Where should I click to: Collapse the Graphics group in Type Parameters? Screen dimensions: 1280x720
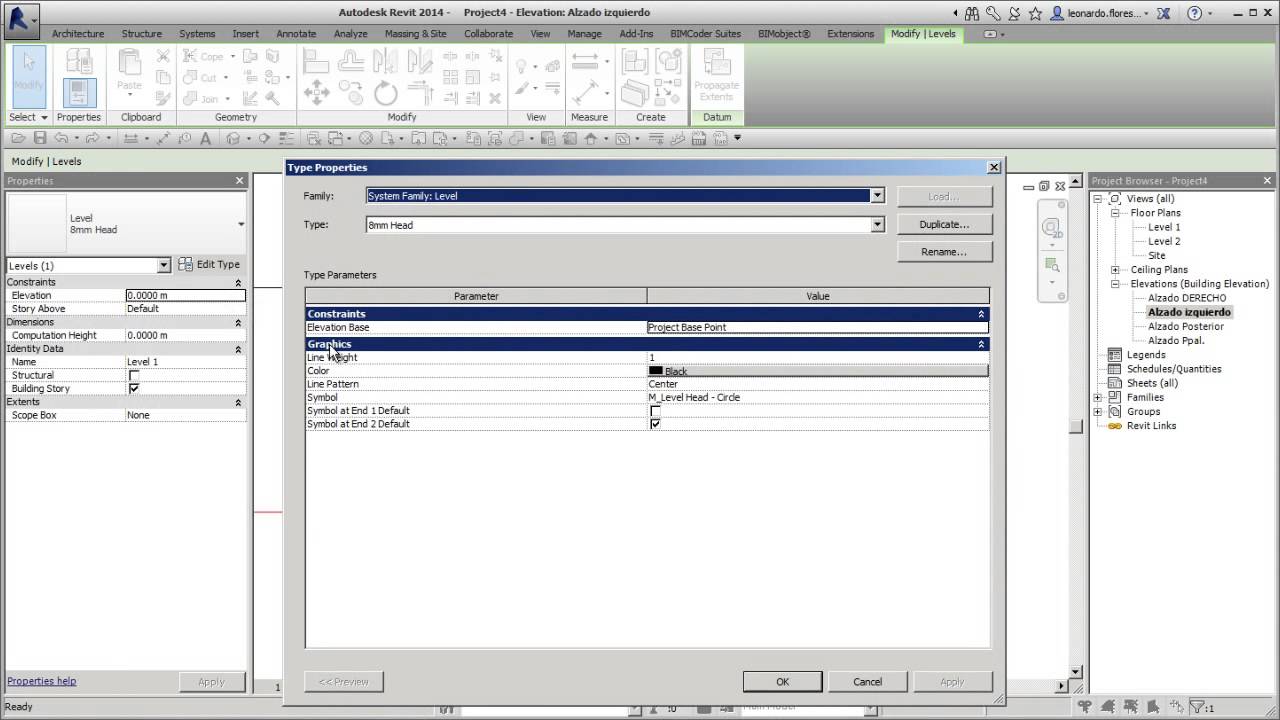tap(981, 344)
